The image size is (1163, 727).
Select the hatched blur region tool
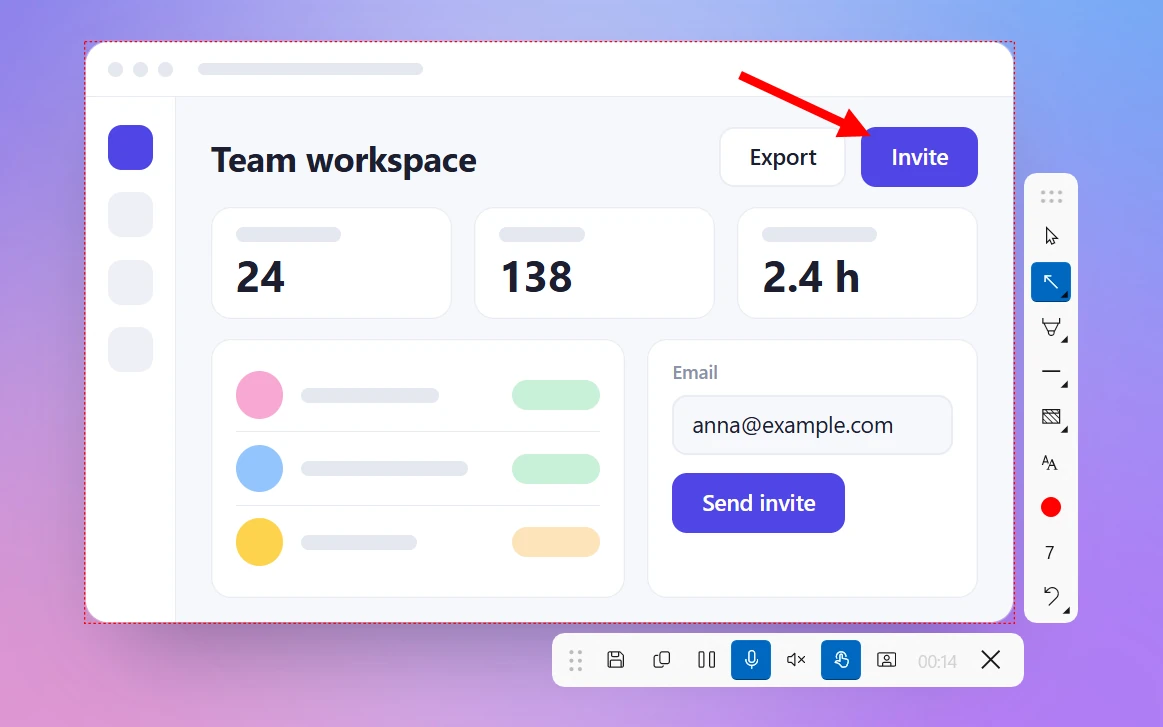coord(1051,417)
